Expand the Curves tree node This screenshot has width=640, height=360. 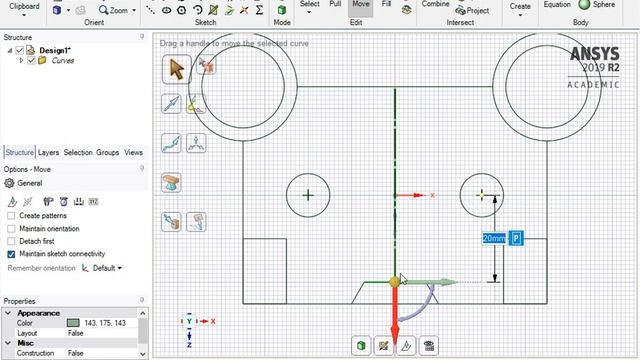(x=21, y=60)
